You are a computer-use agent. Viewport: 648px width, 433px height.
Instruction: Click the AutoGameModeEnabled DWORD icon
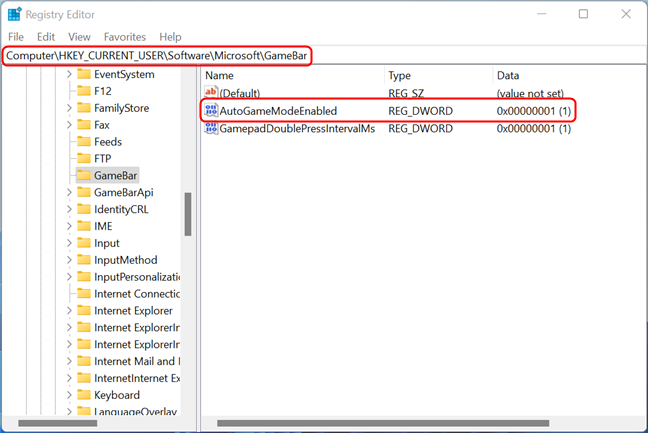211,110
